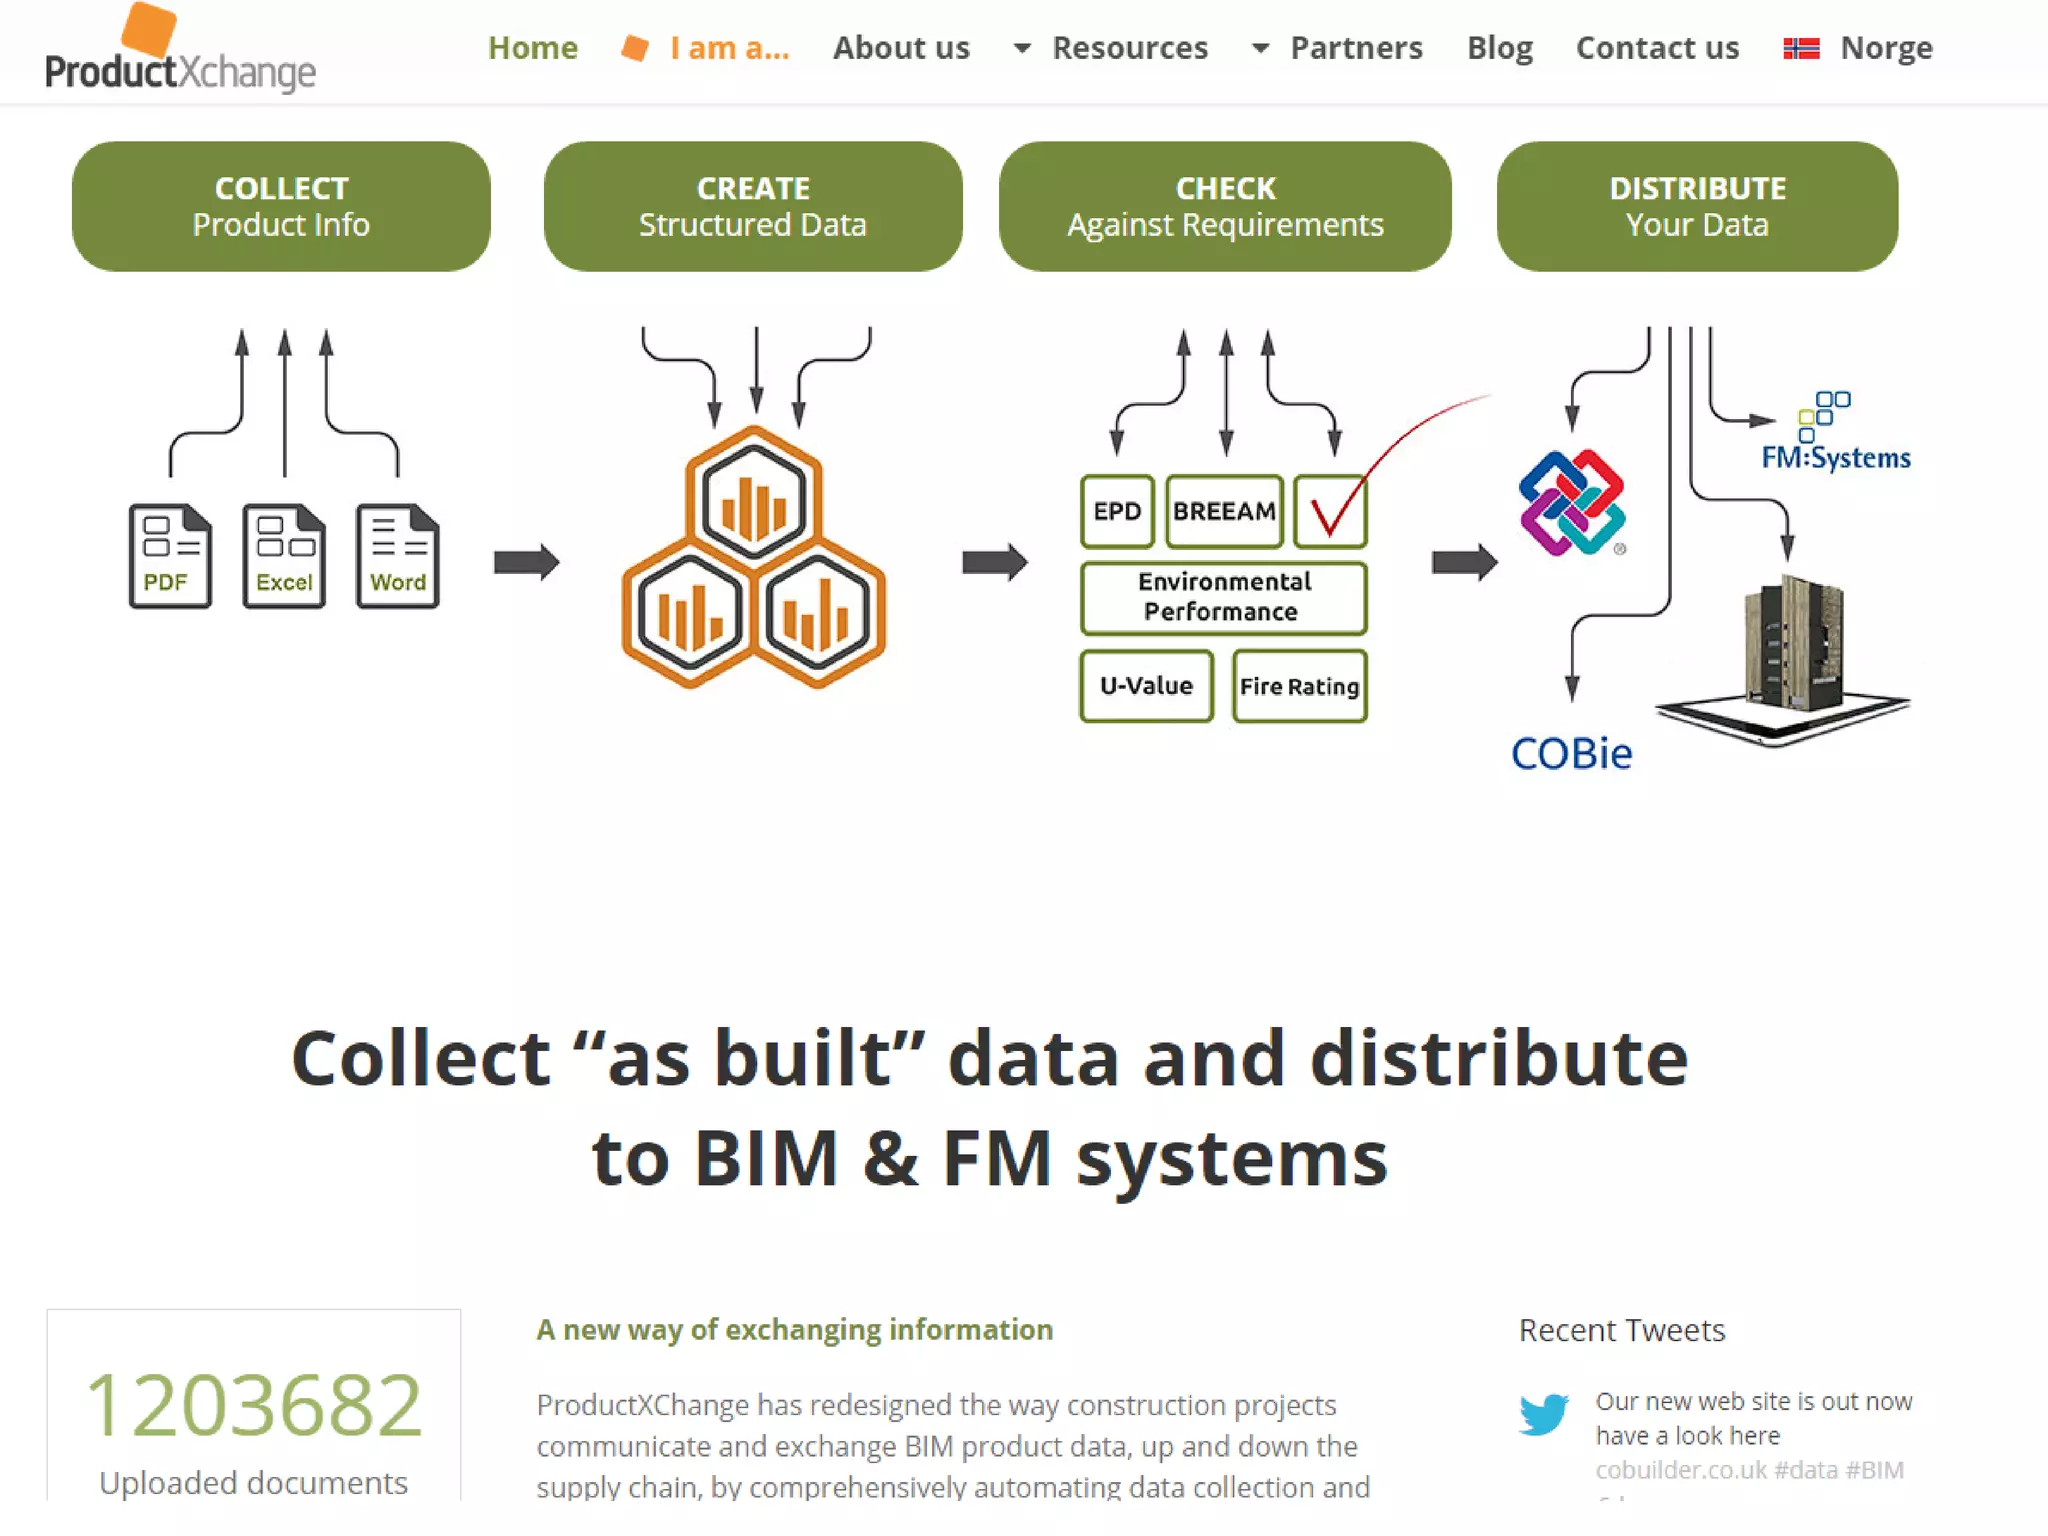Open the 'I am a...' menu

point(729,48)
